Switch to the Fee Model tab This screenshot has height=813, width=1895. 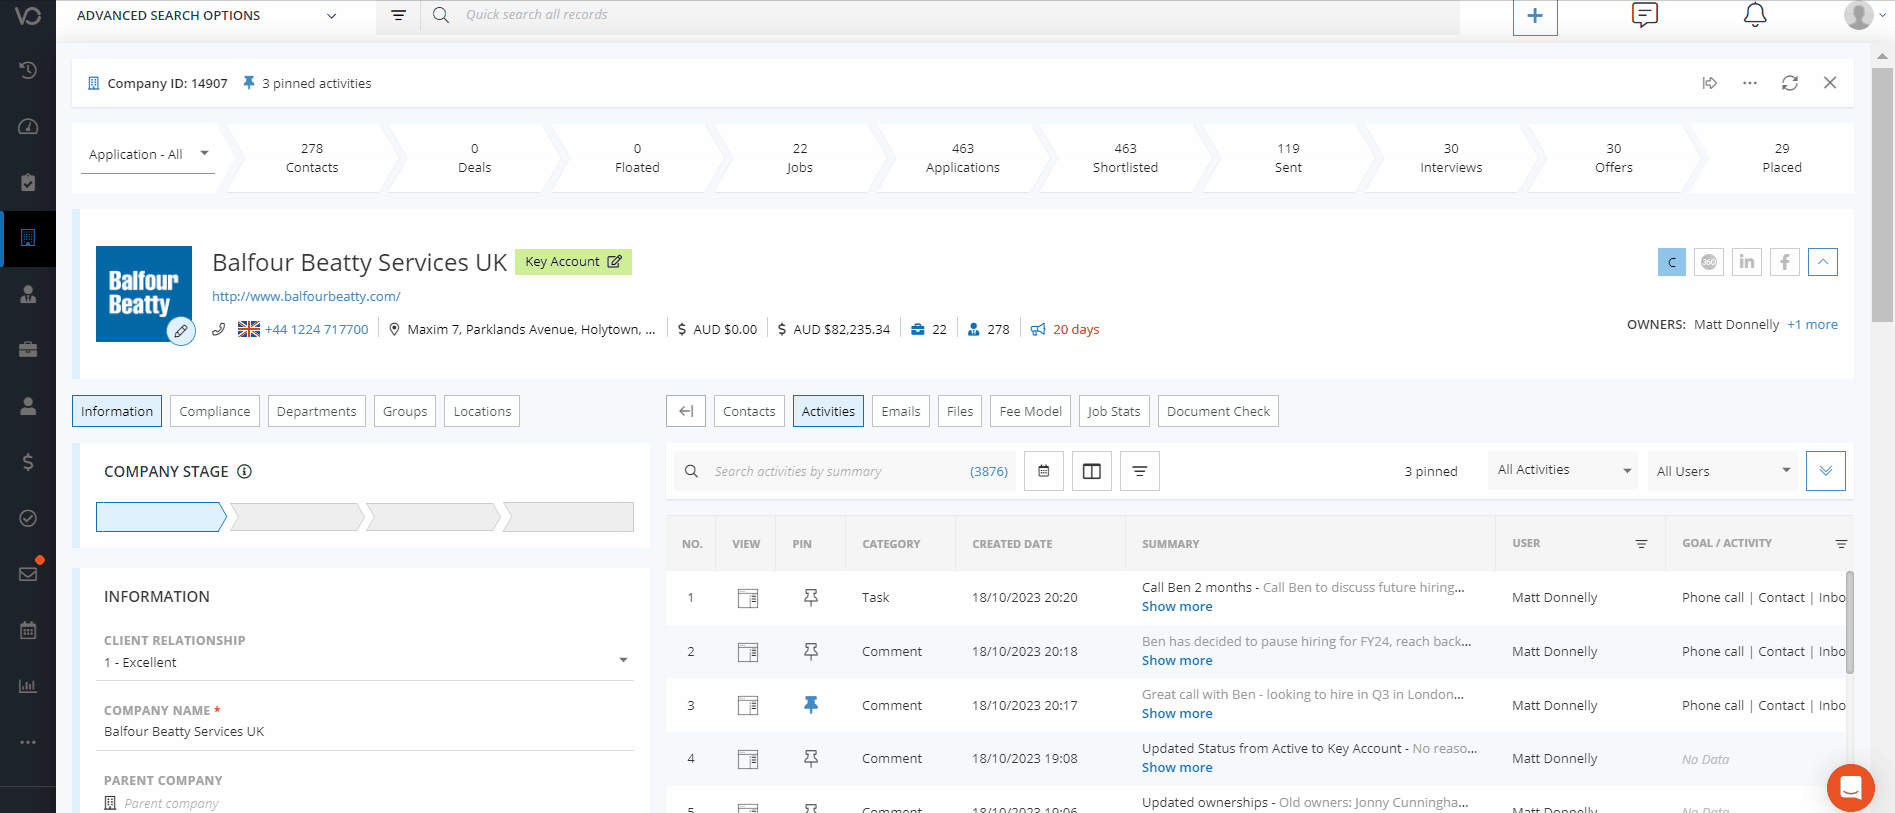point(1031,411)
